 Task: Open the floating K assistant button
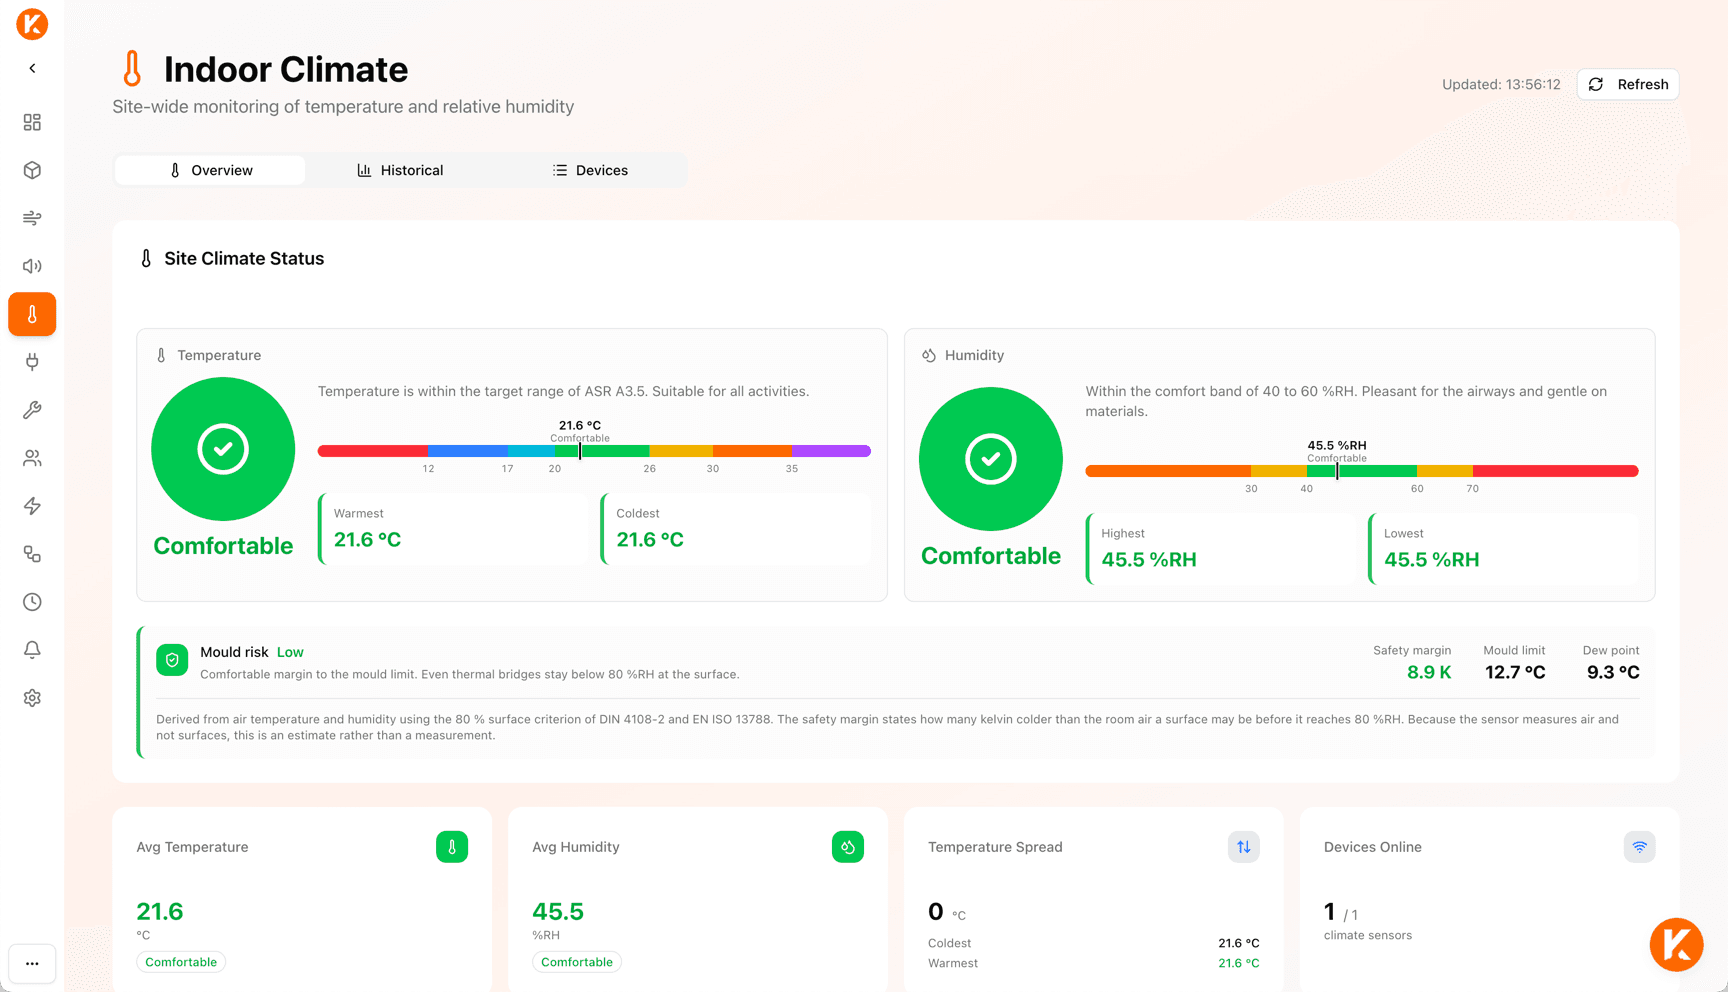1677,945
